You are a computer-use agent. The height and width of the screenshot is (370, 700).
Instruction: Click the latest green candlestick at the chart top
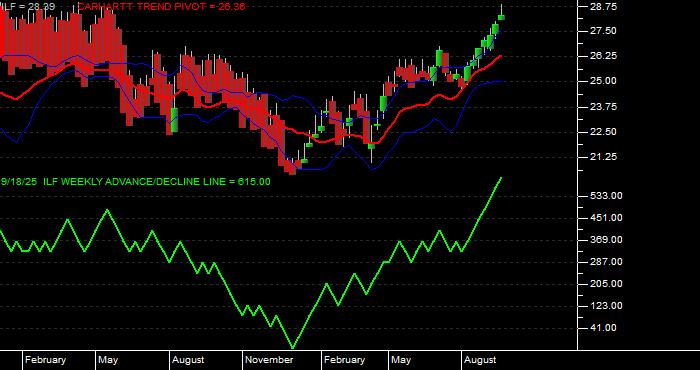(x=501, y=17)
